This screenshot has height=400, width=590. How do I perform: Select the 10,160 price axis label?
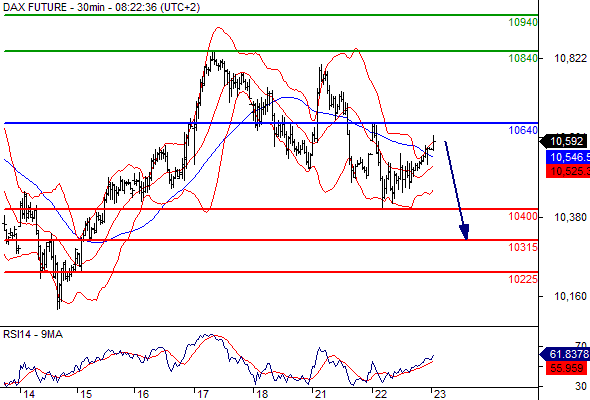click(x=570, y=297)
